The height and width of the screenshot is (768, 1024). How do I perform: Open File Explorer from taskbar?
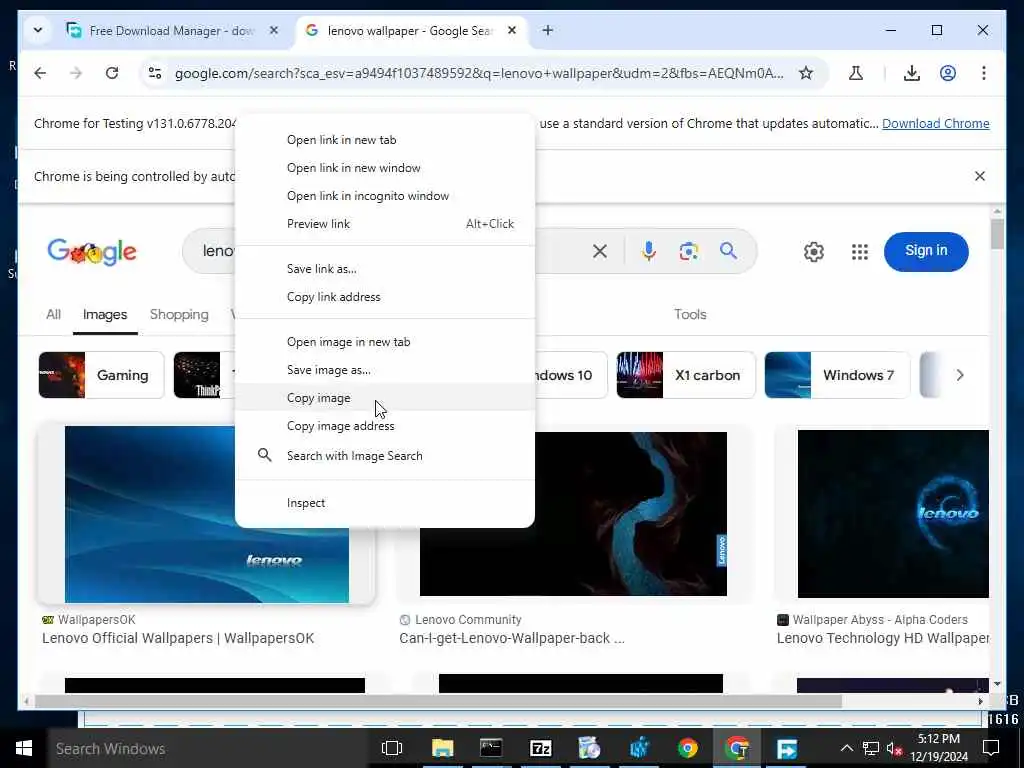pyautogui.click(x=442, y=748)
